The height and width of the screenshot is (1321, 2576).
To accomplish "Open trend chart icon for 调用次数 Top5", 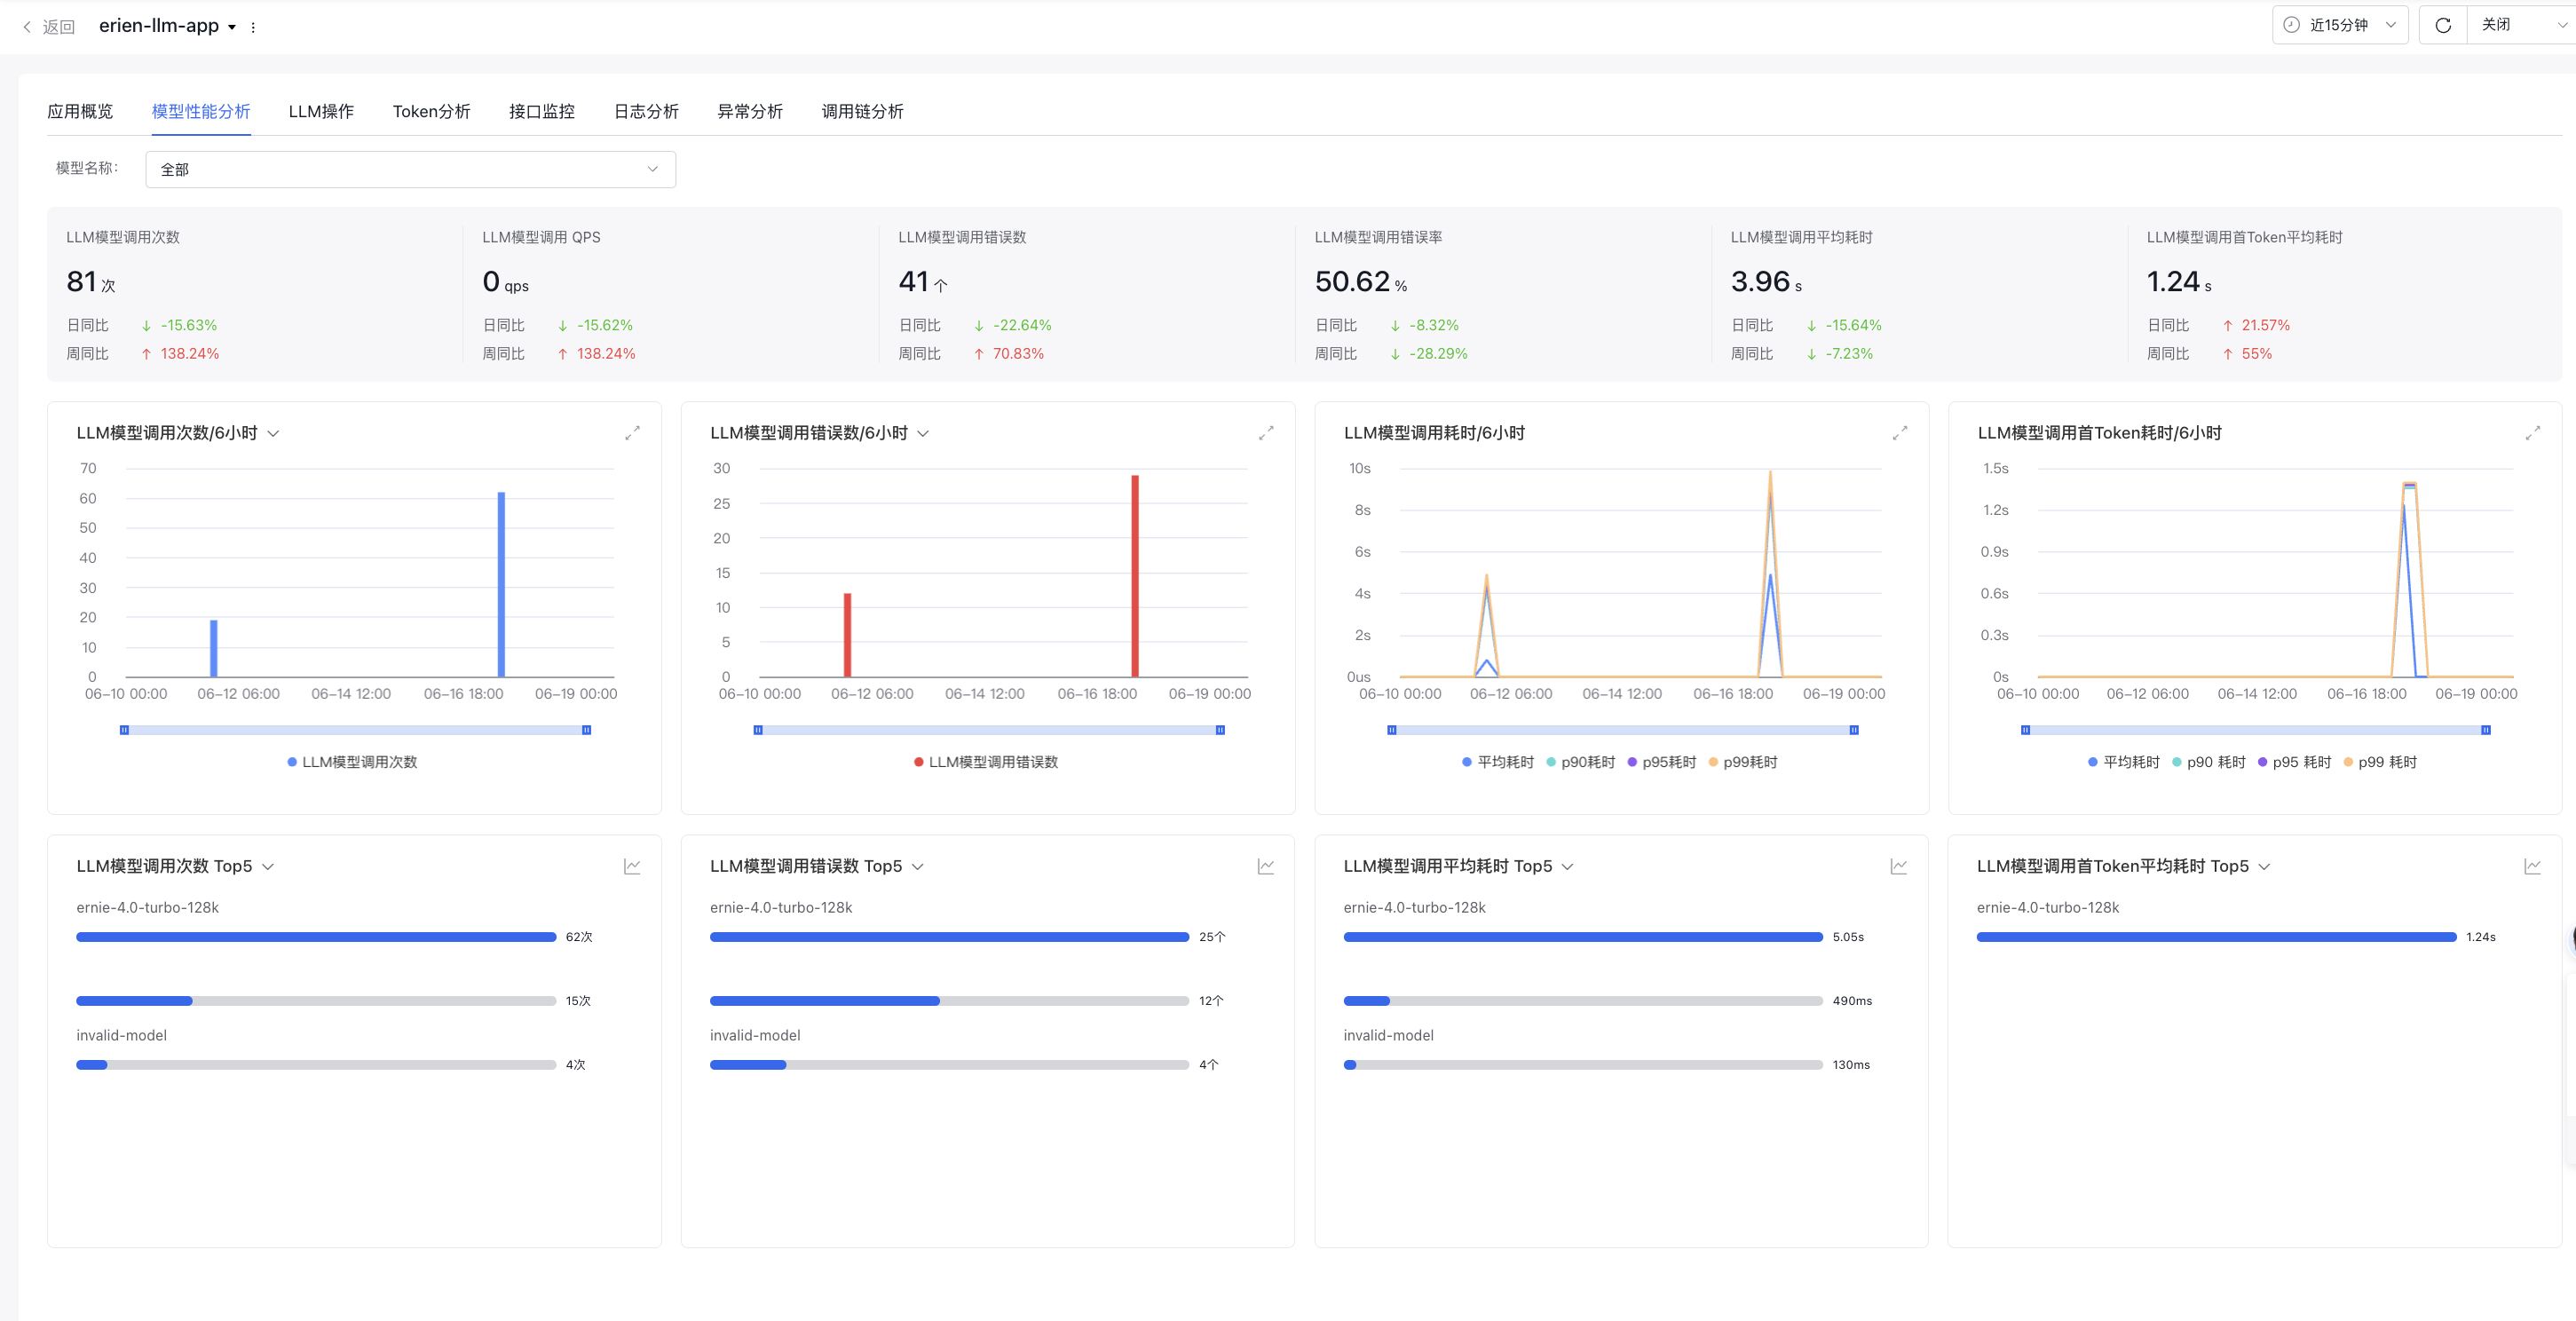I will (632, 866).
